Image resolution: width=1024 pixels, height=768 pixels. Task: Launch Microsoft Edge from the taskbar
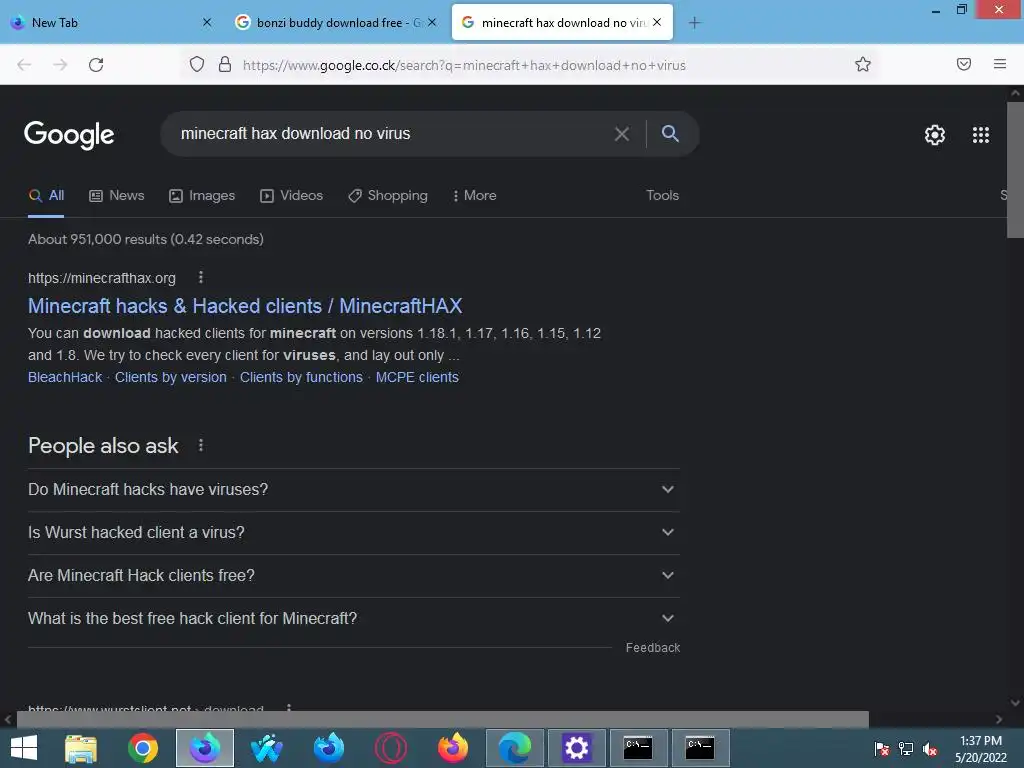515,748
